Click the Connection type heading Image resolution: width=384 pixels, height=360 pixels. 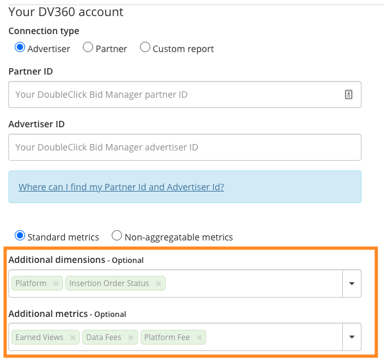click(x=44, y=31)
